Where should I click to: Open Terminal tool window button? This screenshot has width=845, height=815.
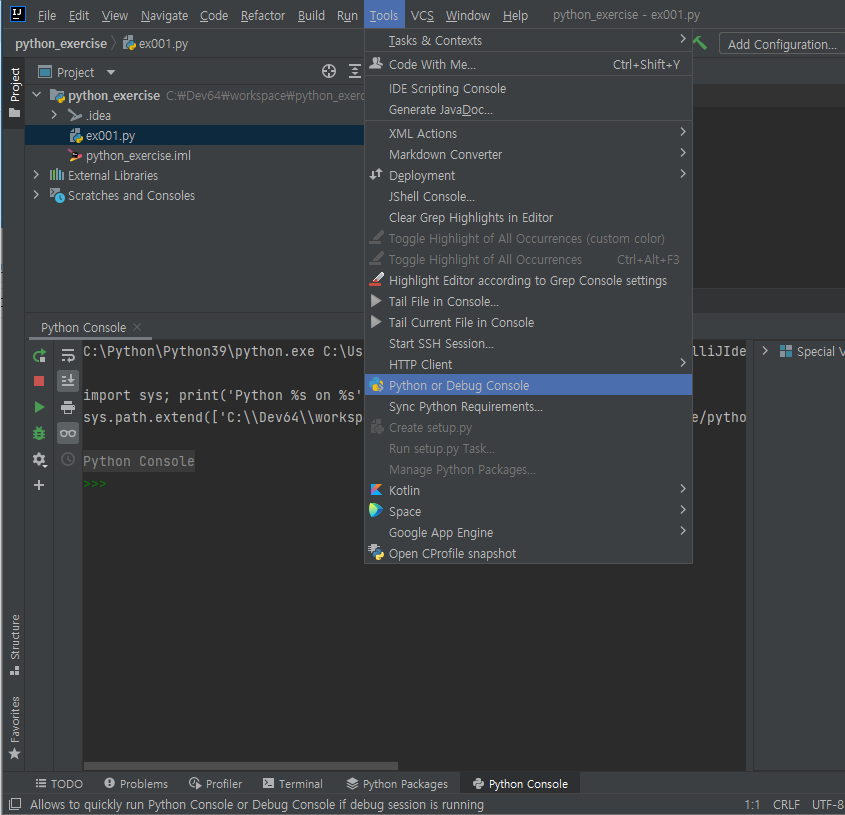point(293,784)
